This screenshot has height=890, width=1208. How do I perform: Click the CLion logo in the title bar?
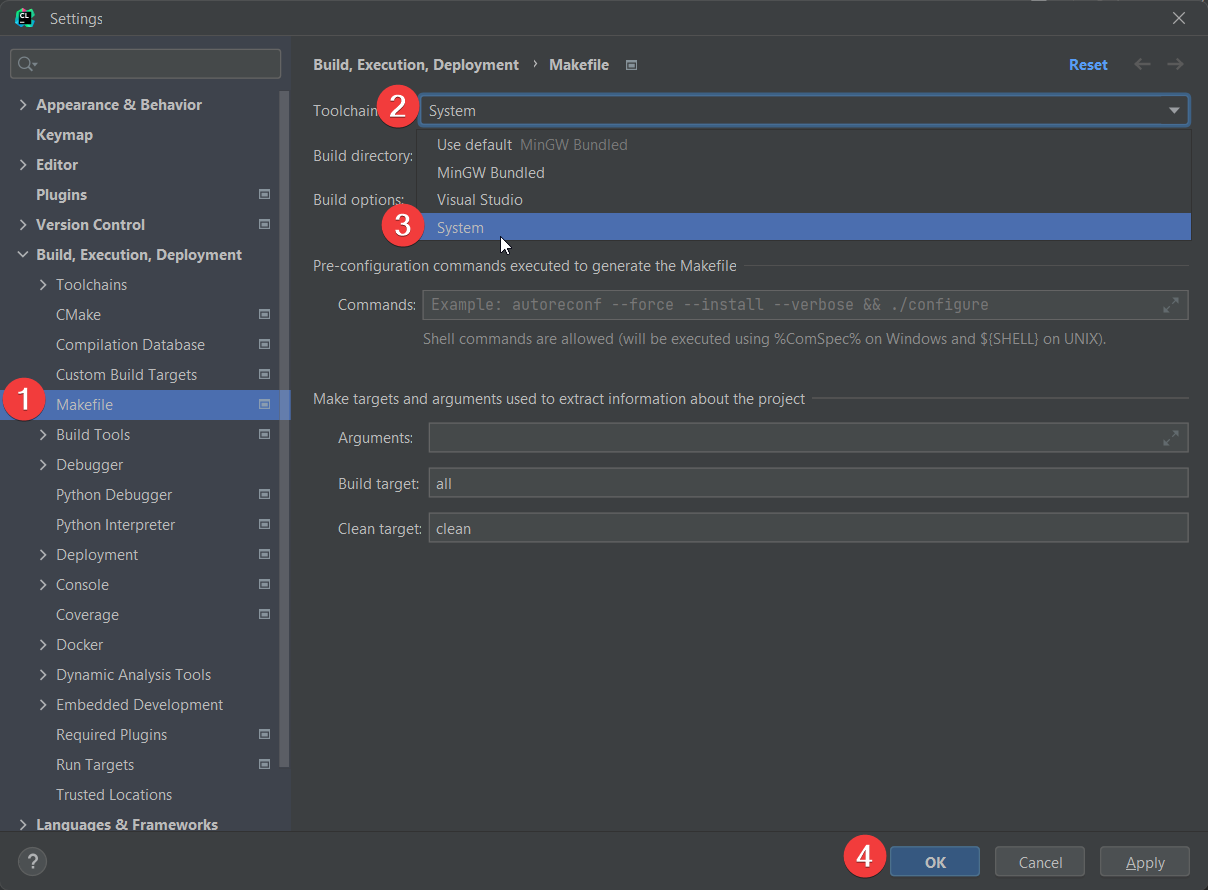tap(24, 17)
